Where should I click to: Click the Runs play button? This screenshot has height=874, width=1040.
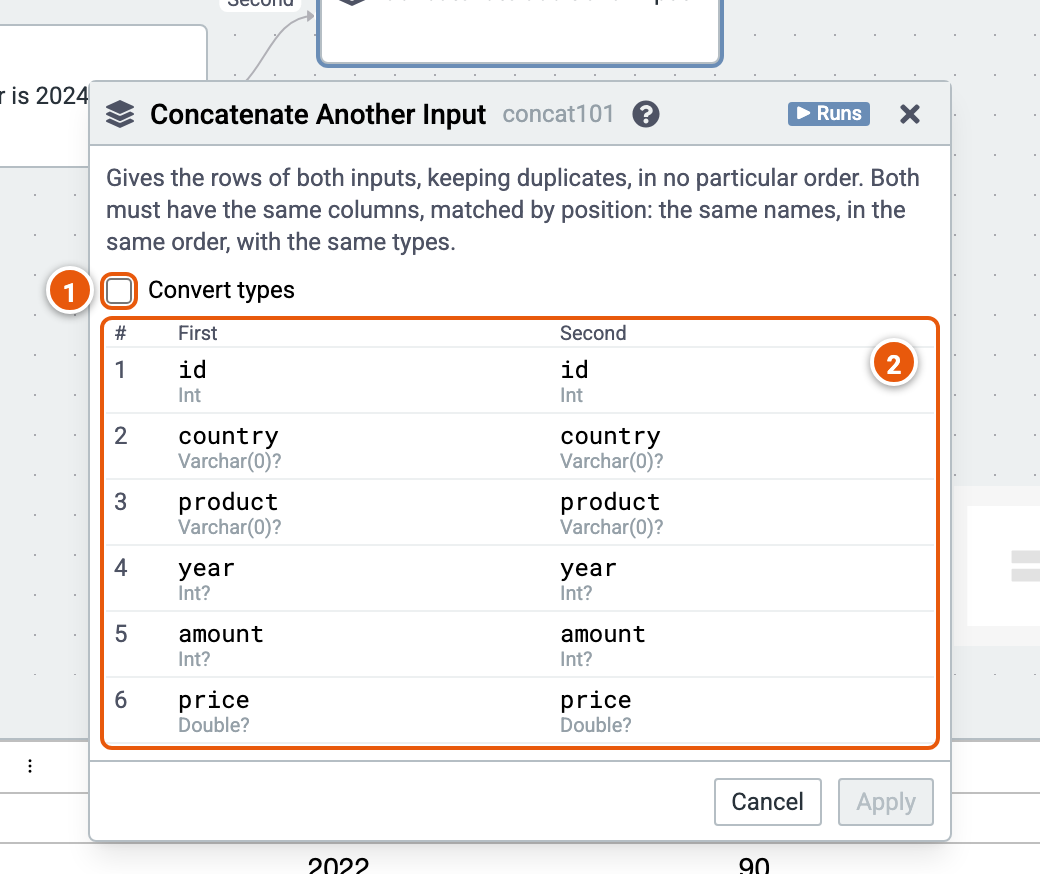[x=828, y=113]
